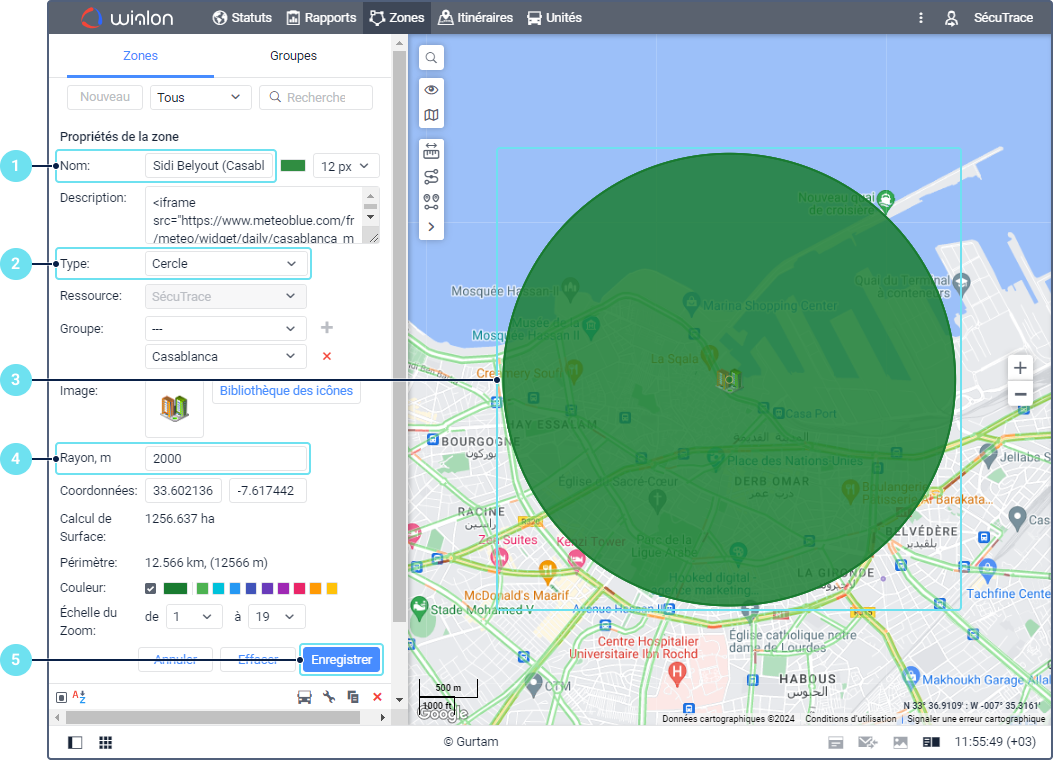Open the Rapports menu
Image resolution: width=1053 pixels, height=760 pixels.
click(x=321, y=18)
